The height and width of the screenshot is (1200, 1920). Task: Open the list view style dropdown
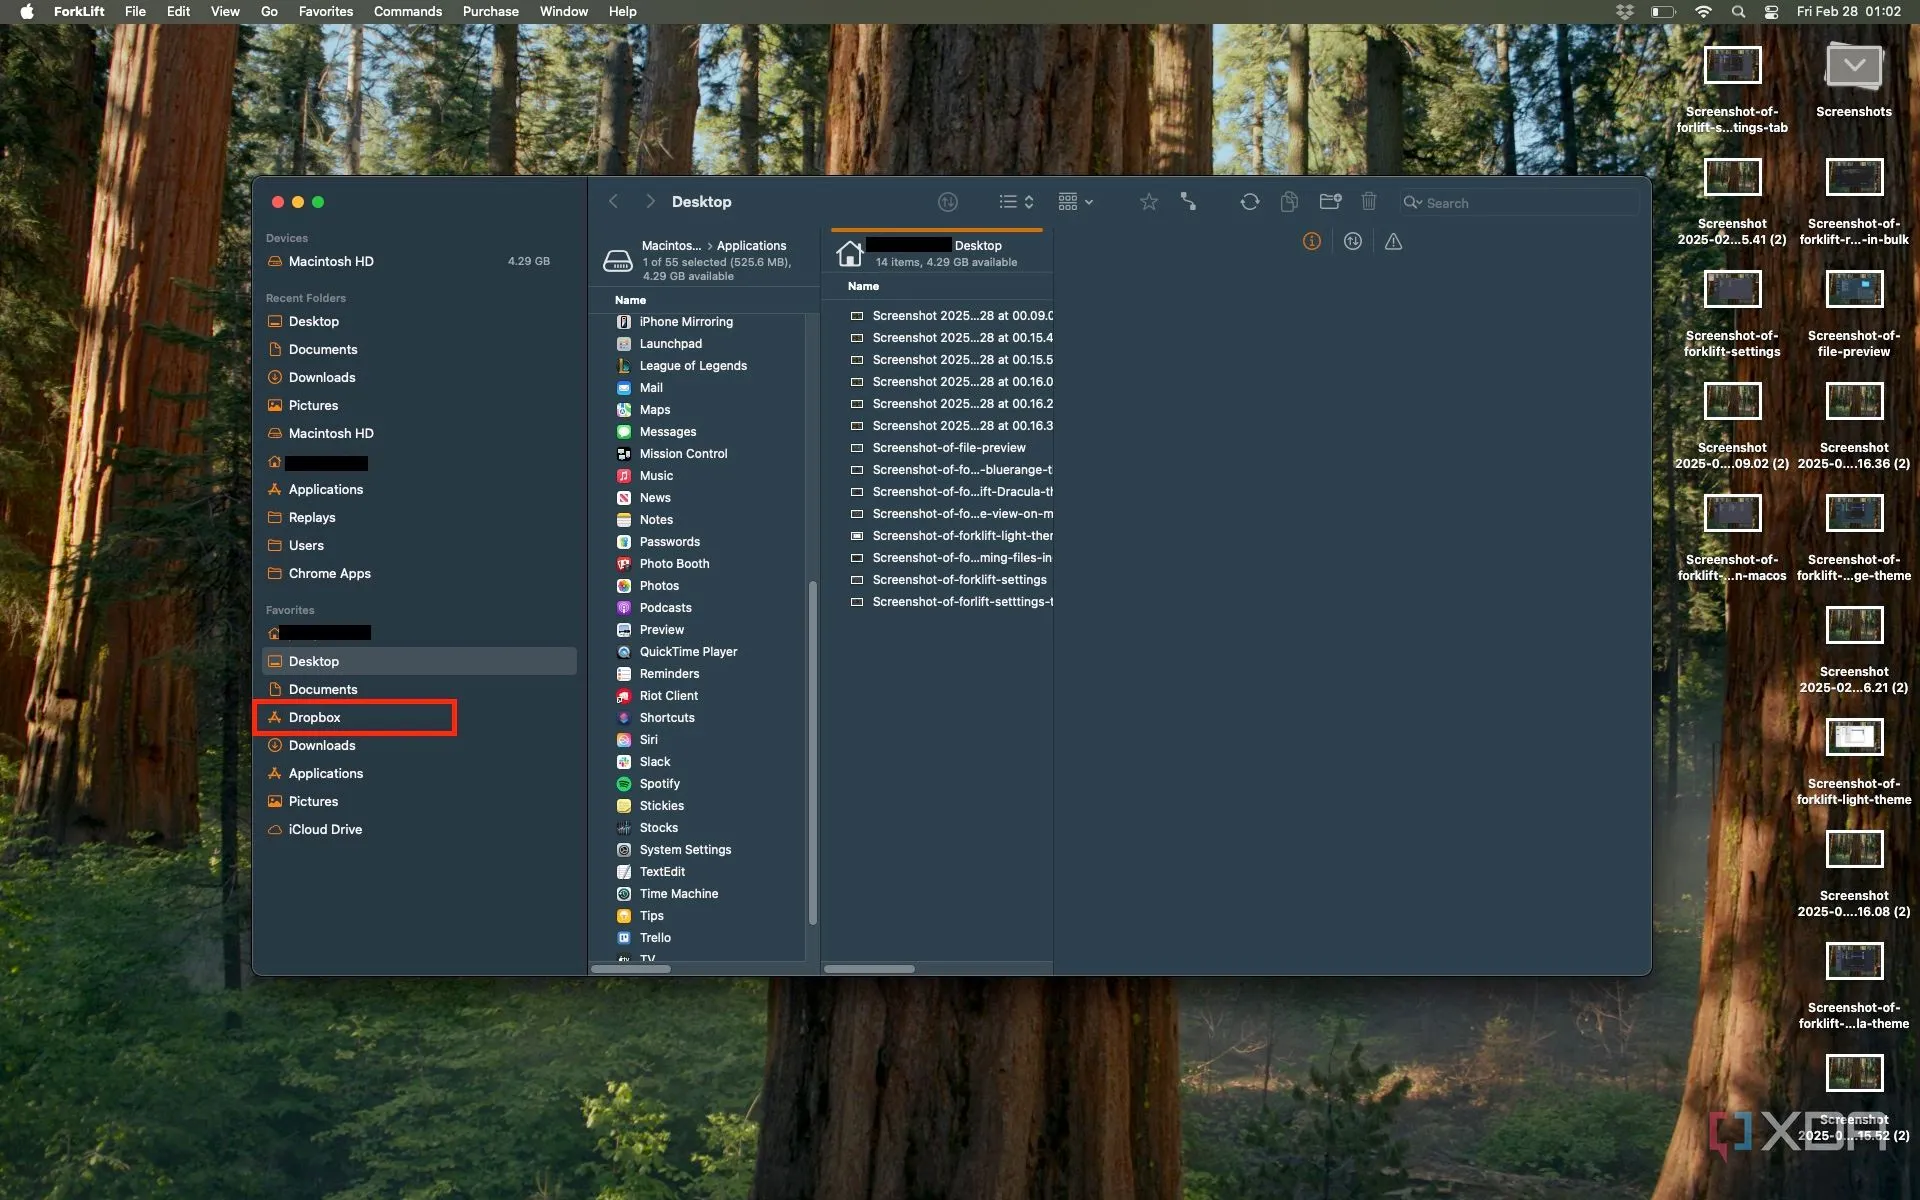click(x=1015, y=202)
